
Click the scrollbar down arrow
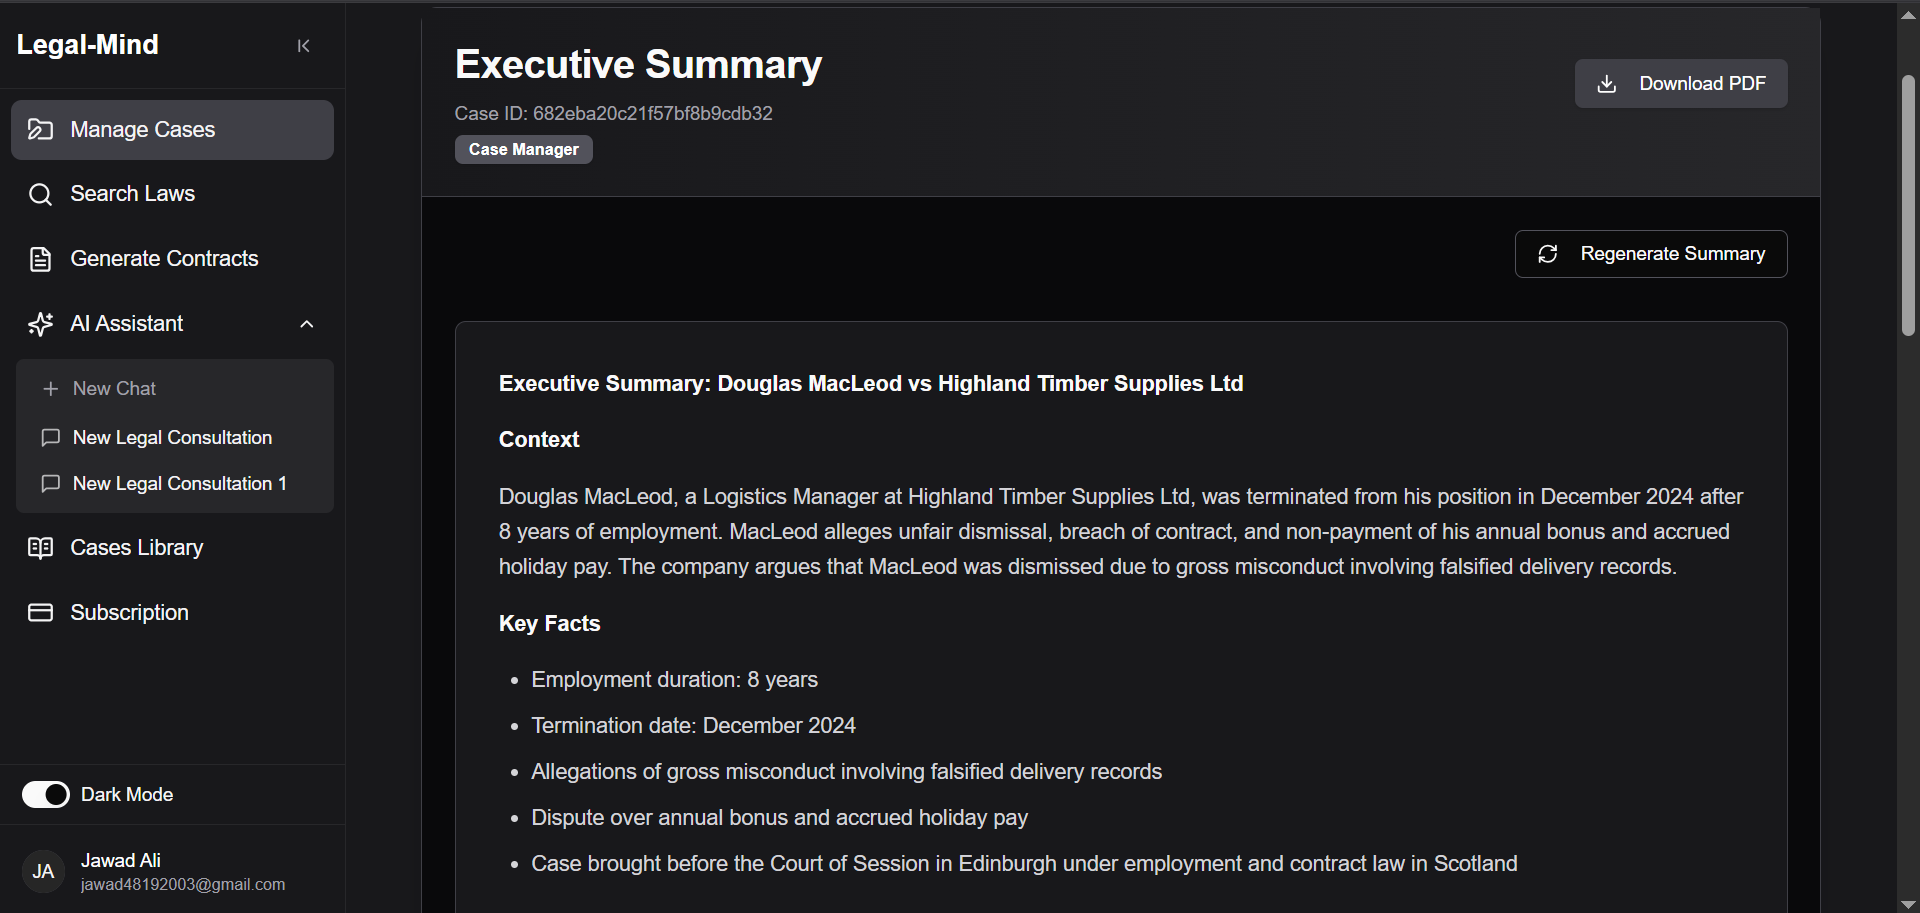pyautogui.click(x=1908, y=904)
